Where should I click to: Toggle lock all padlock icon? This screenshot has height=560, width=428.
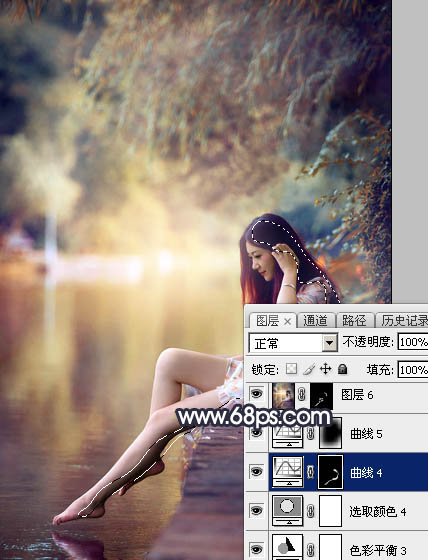343,369
